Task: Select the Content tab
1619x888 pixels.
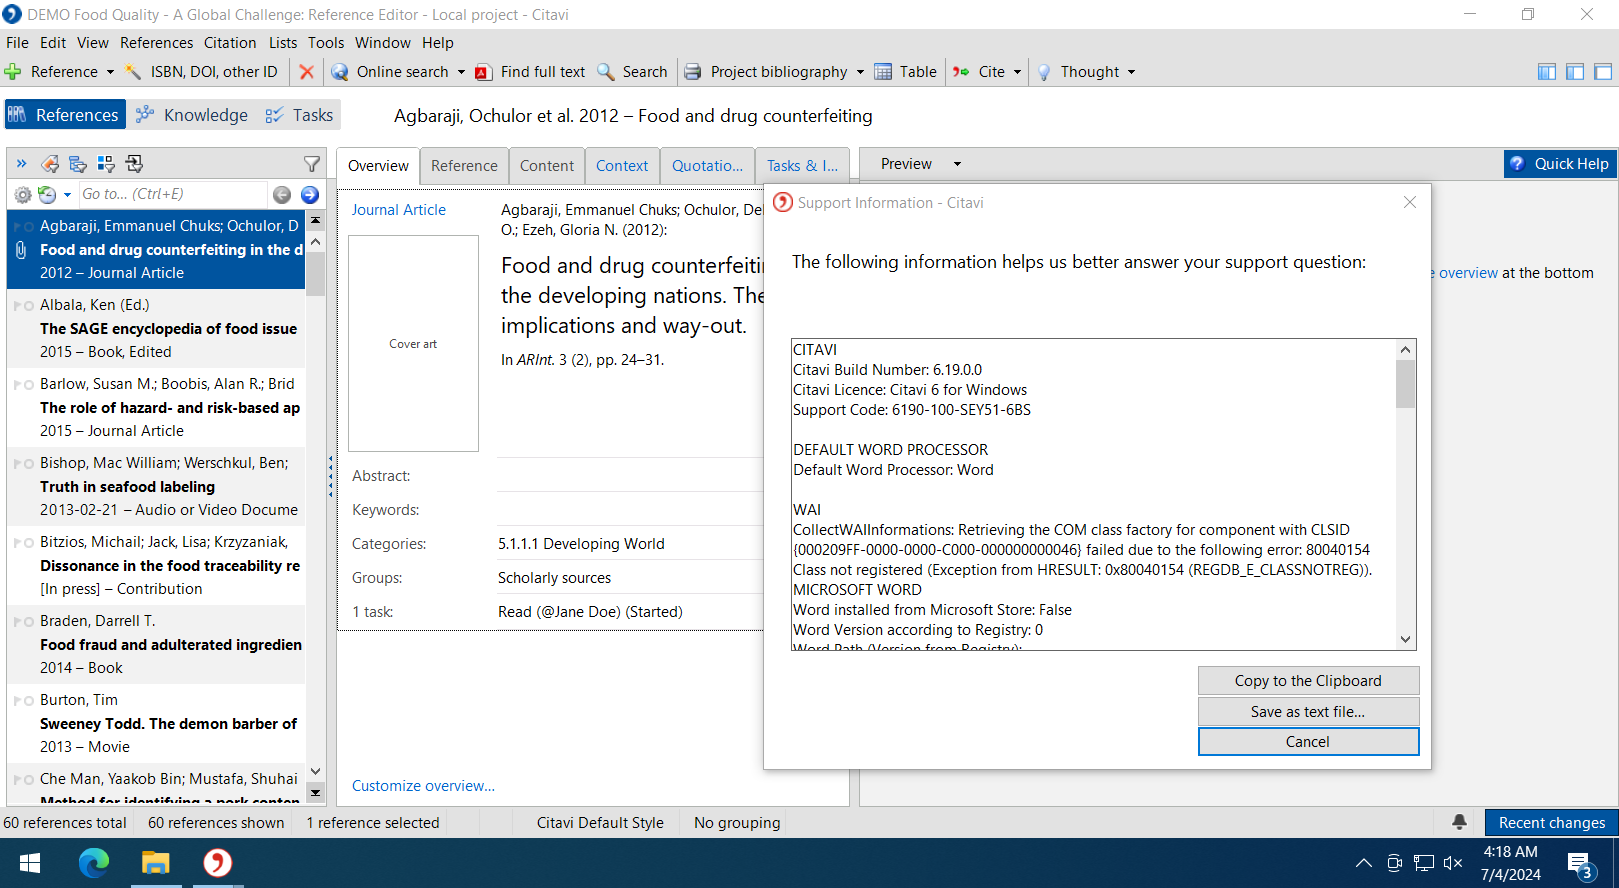Action: click(x=547, y=166)
